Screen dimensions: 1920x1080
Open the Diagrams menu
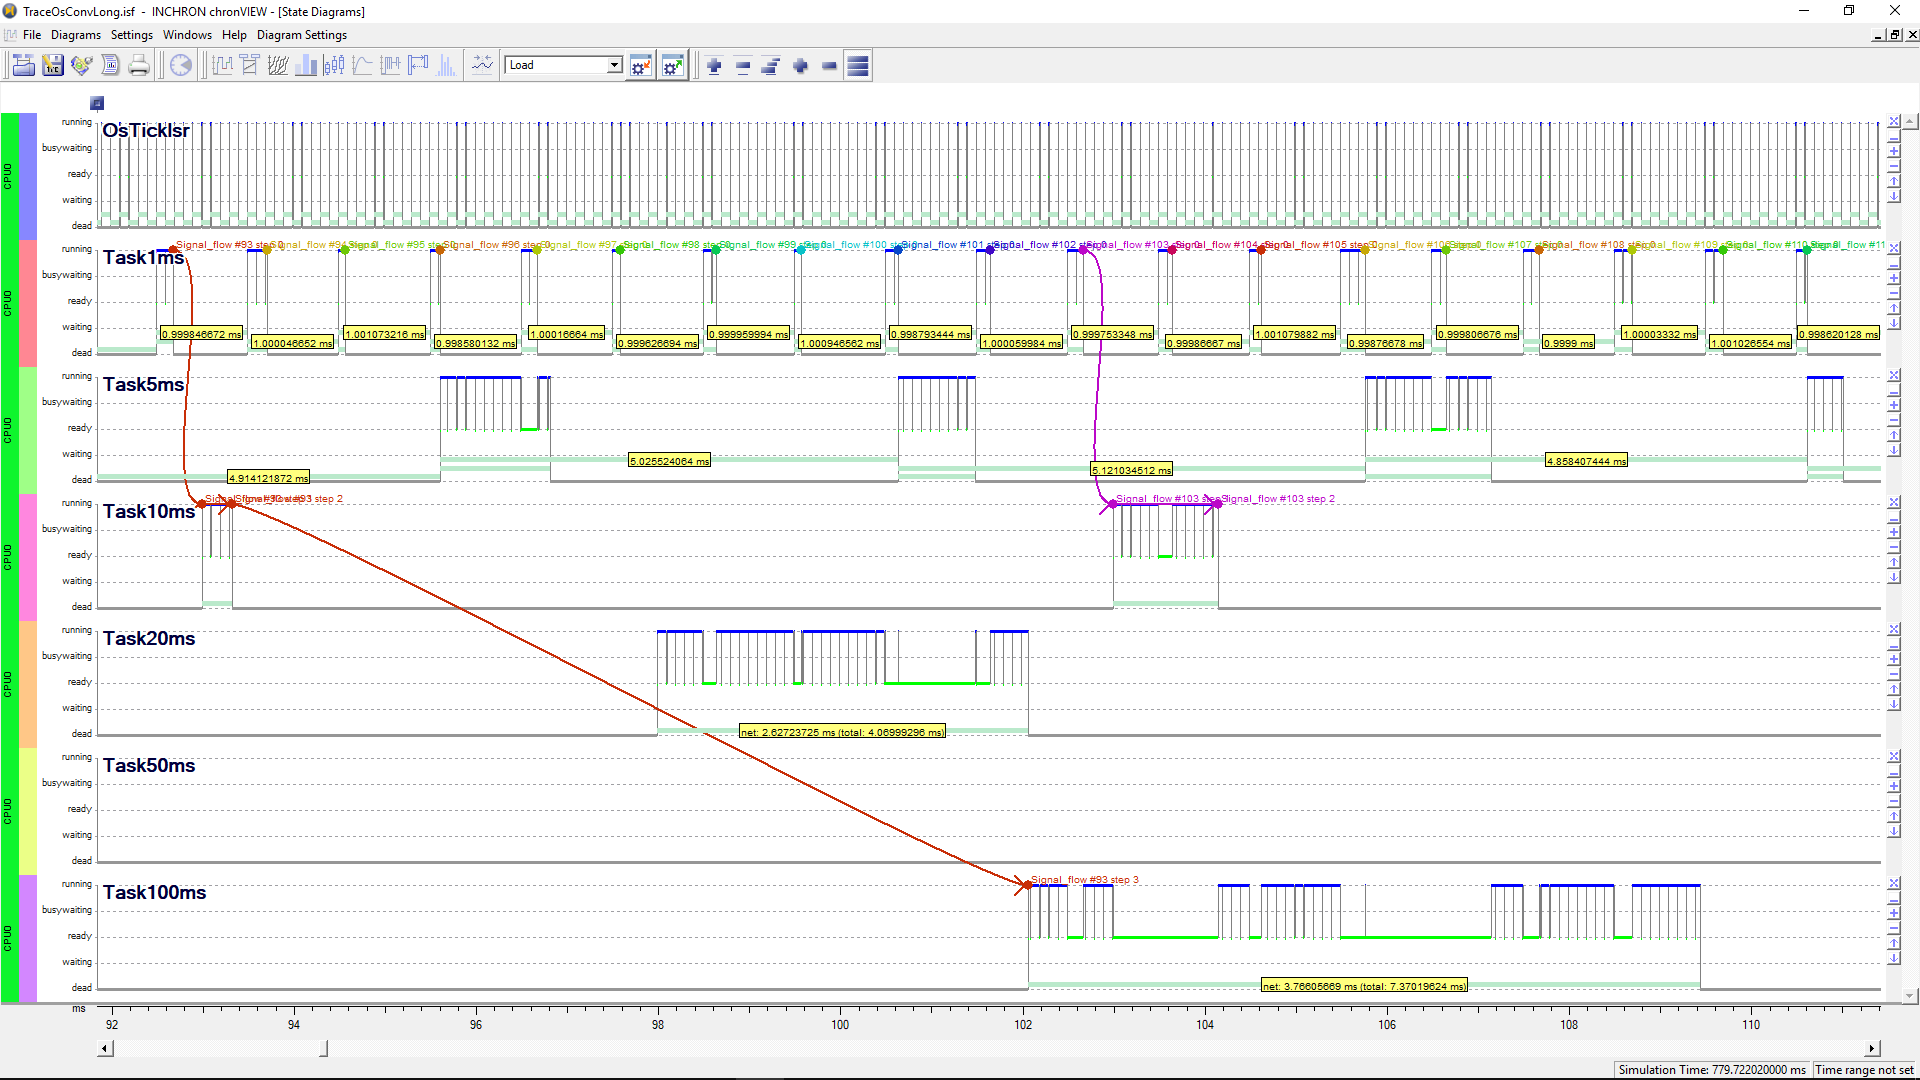tap(76, 35)
